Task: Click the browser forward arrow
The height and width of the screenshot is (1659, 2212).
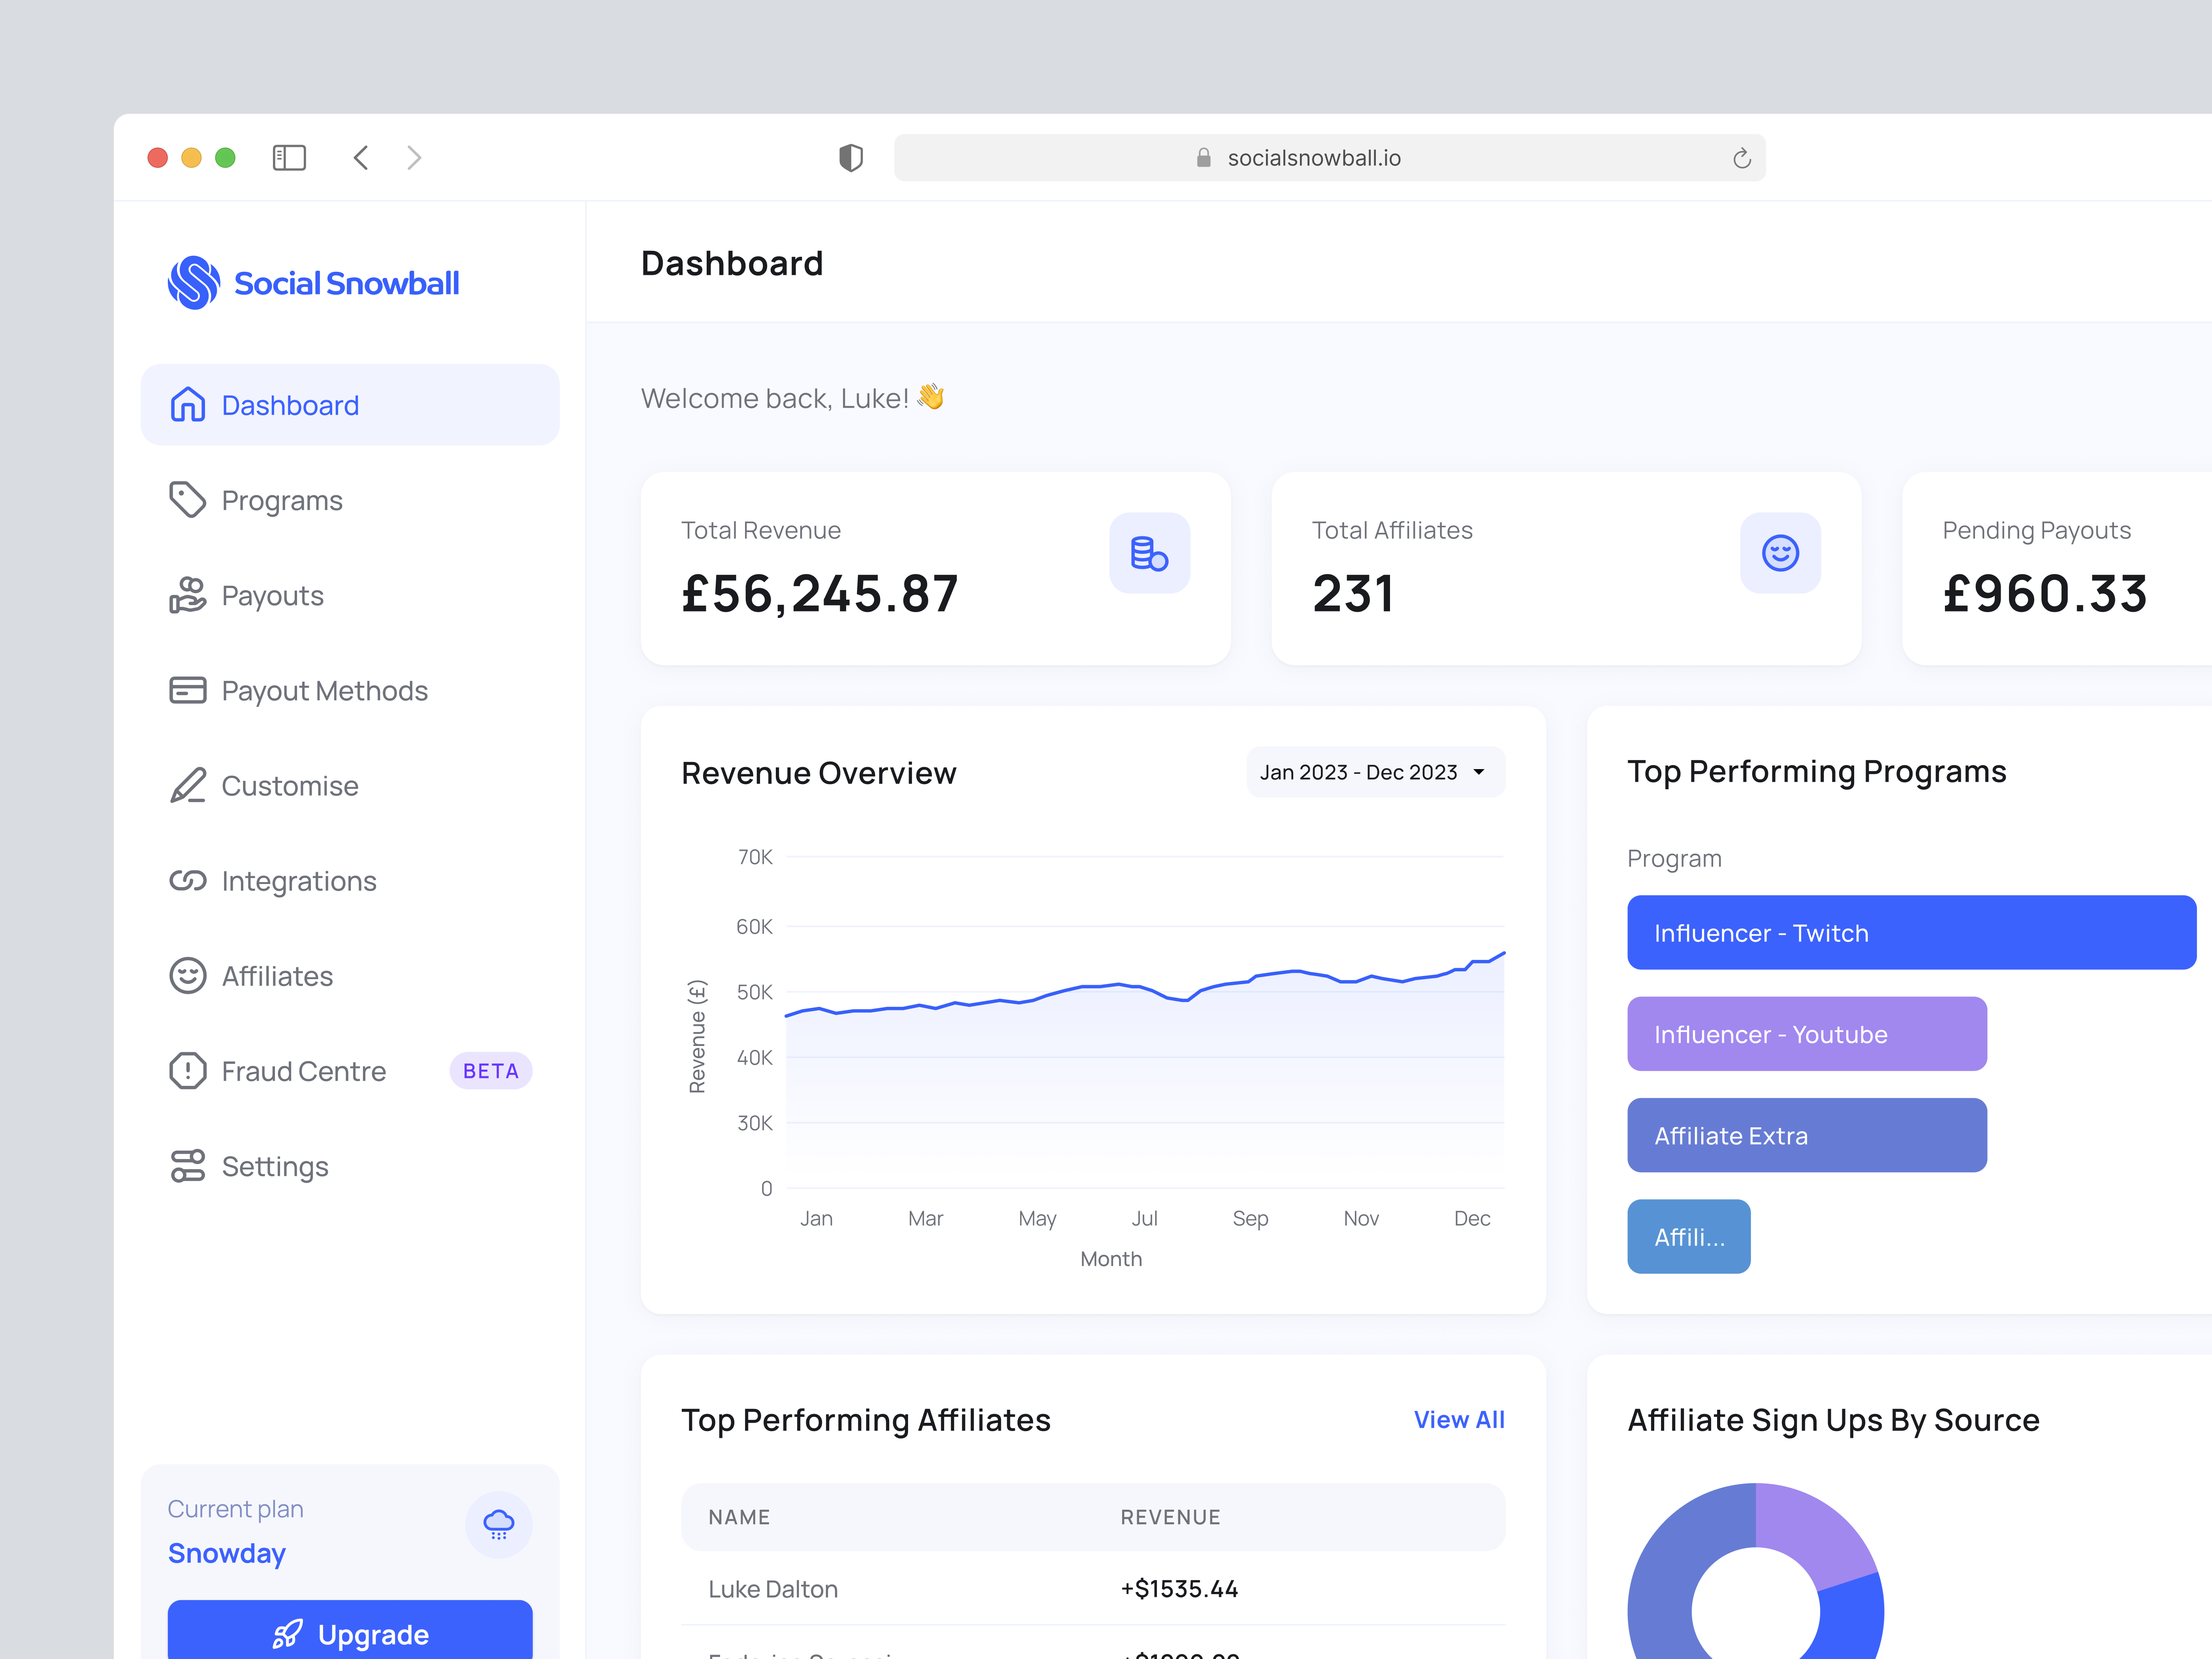Action: pos(414,158)
